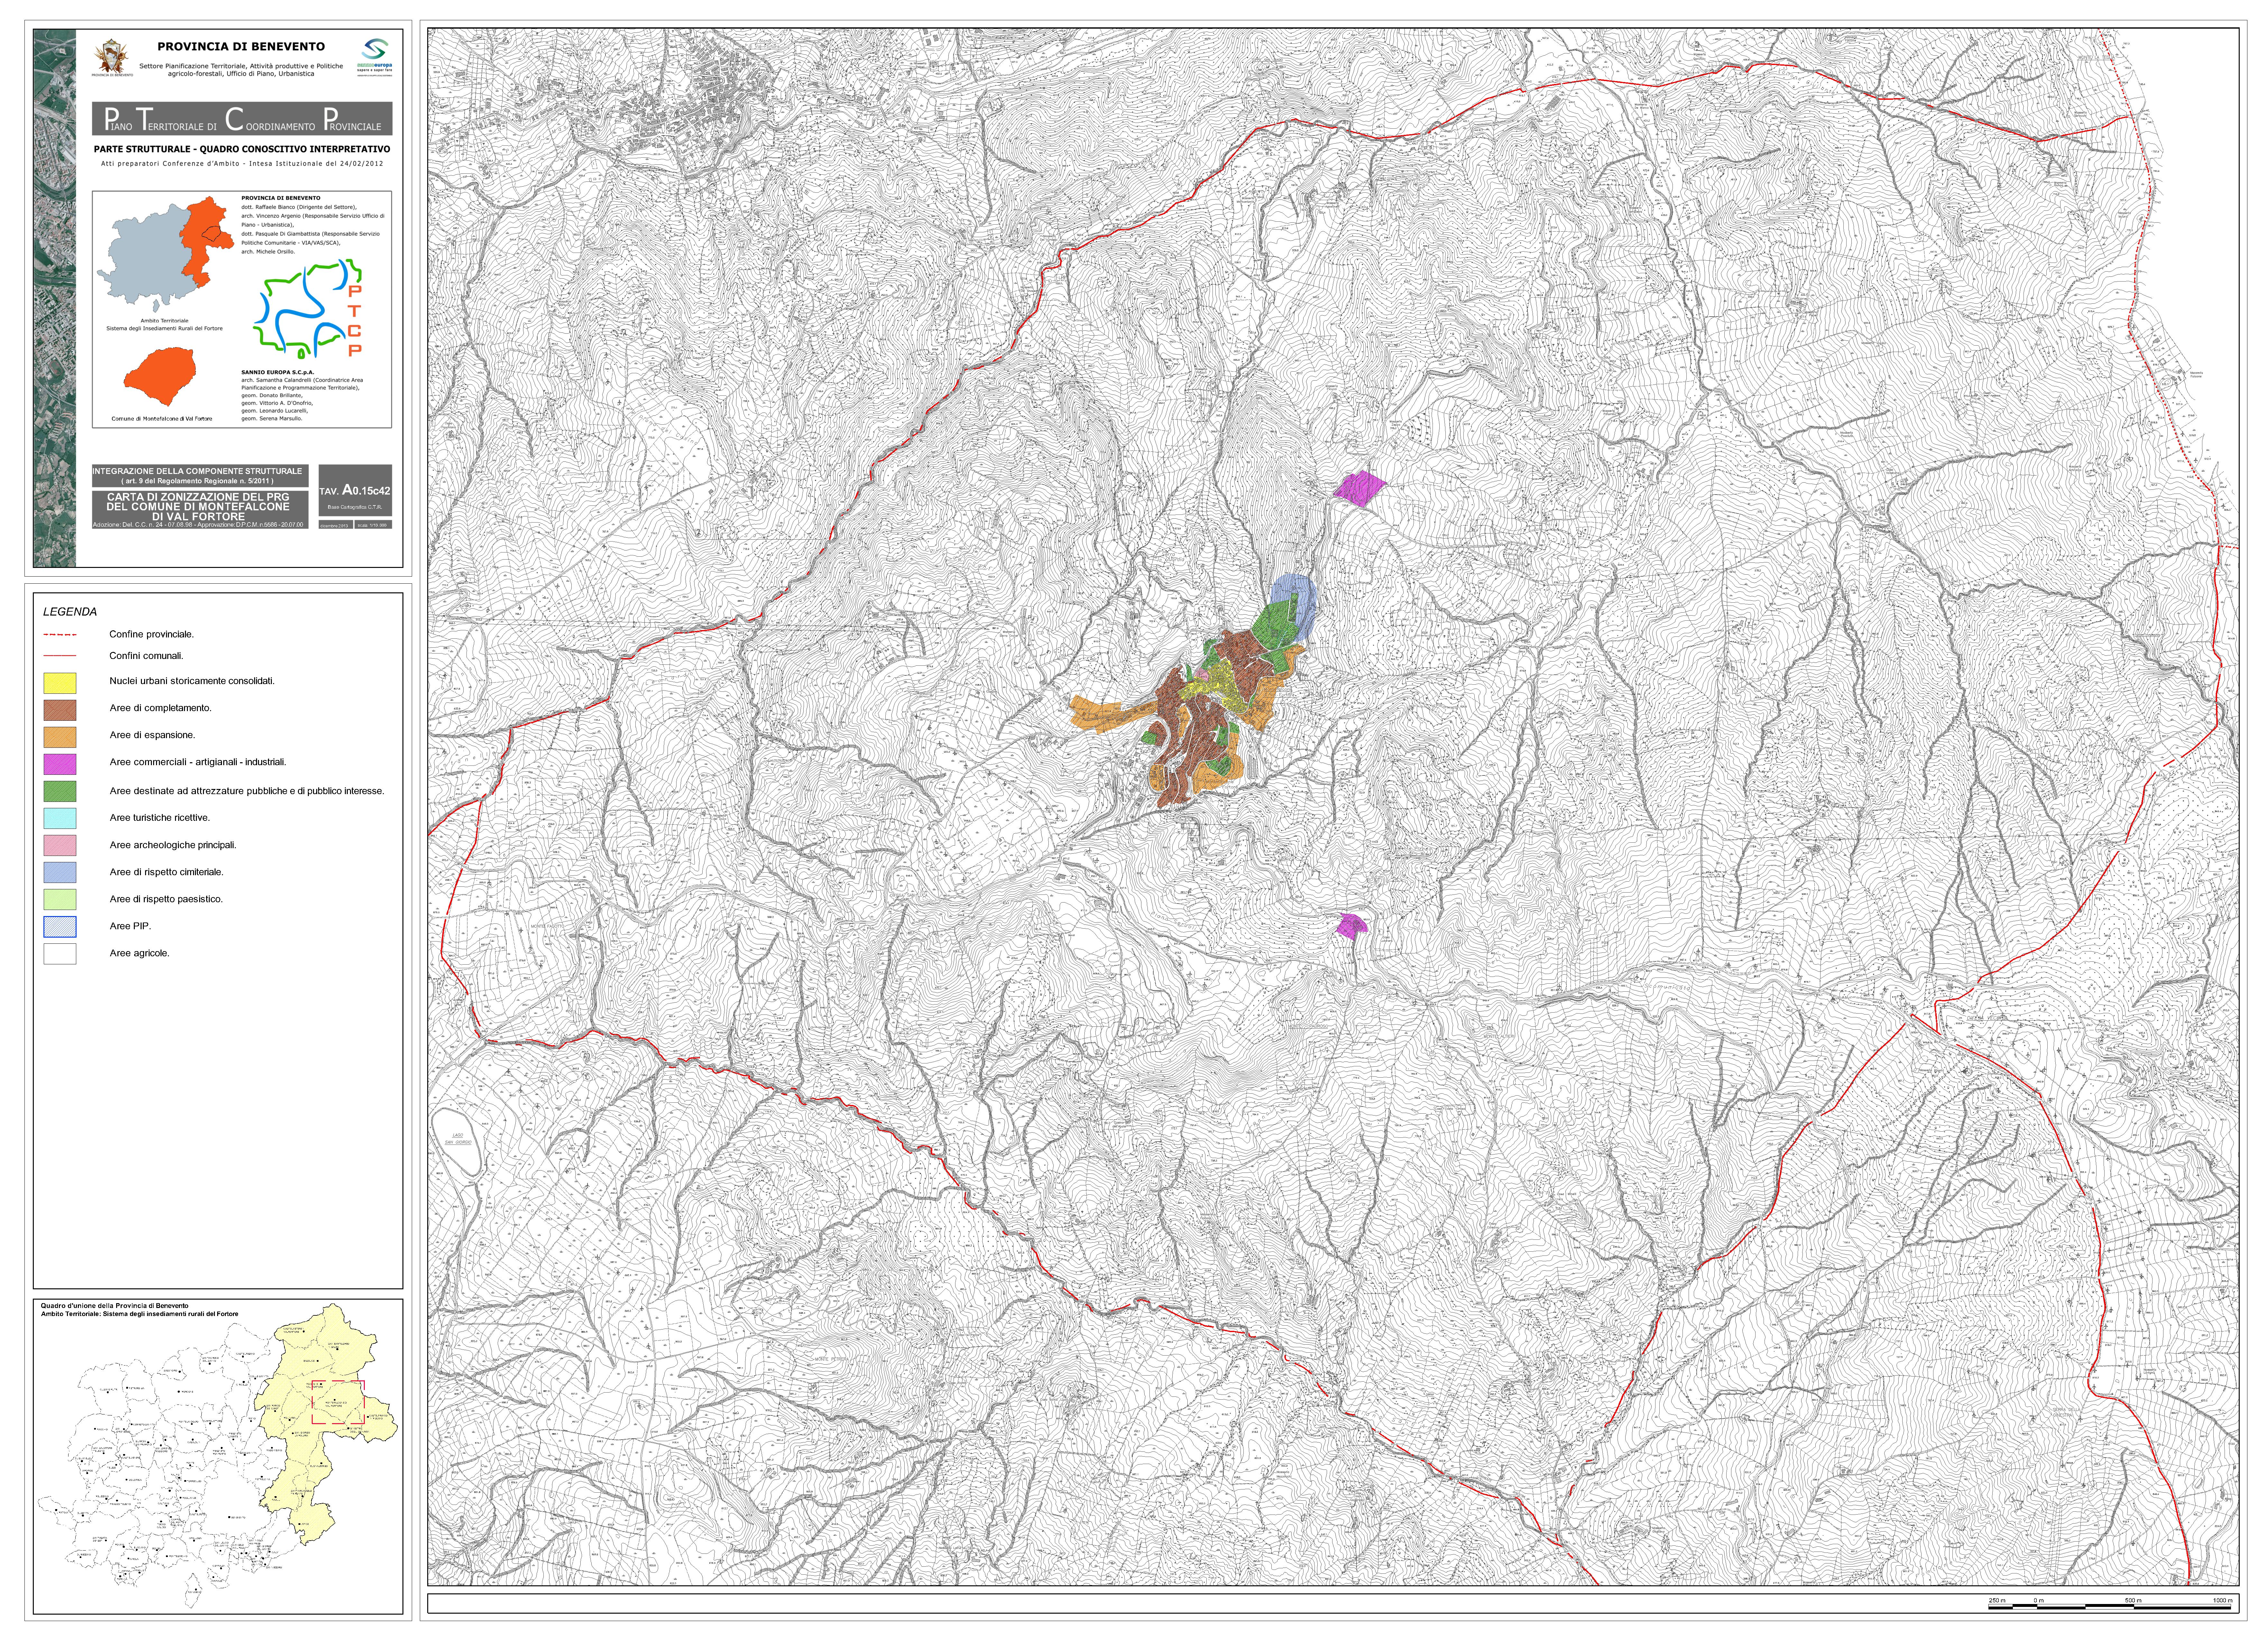Click the orange Comune di Montefalcone shape
The image size is (2268, 1641).
(160, 377)
